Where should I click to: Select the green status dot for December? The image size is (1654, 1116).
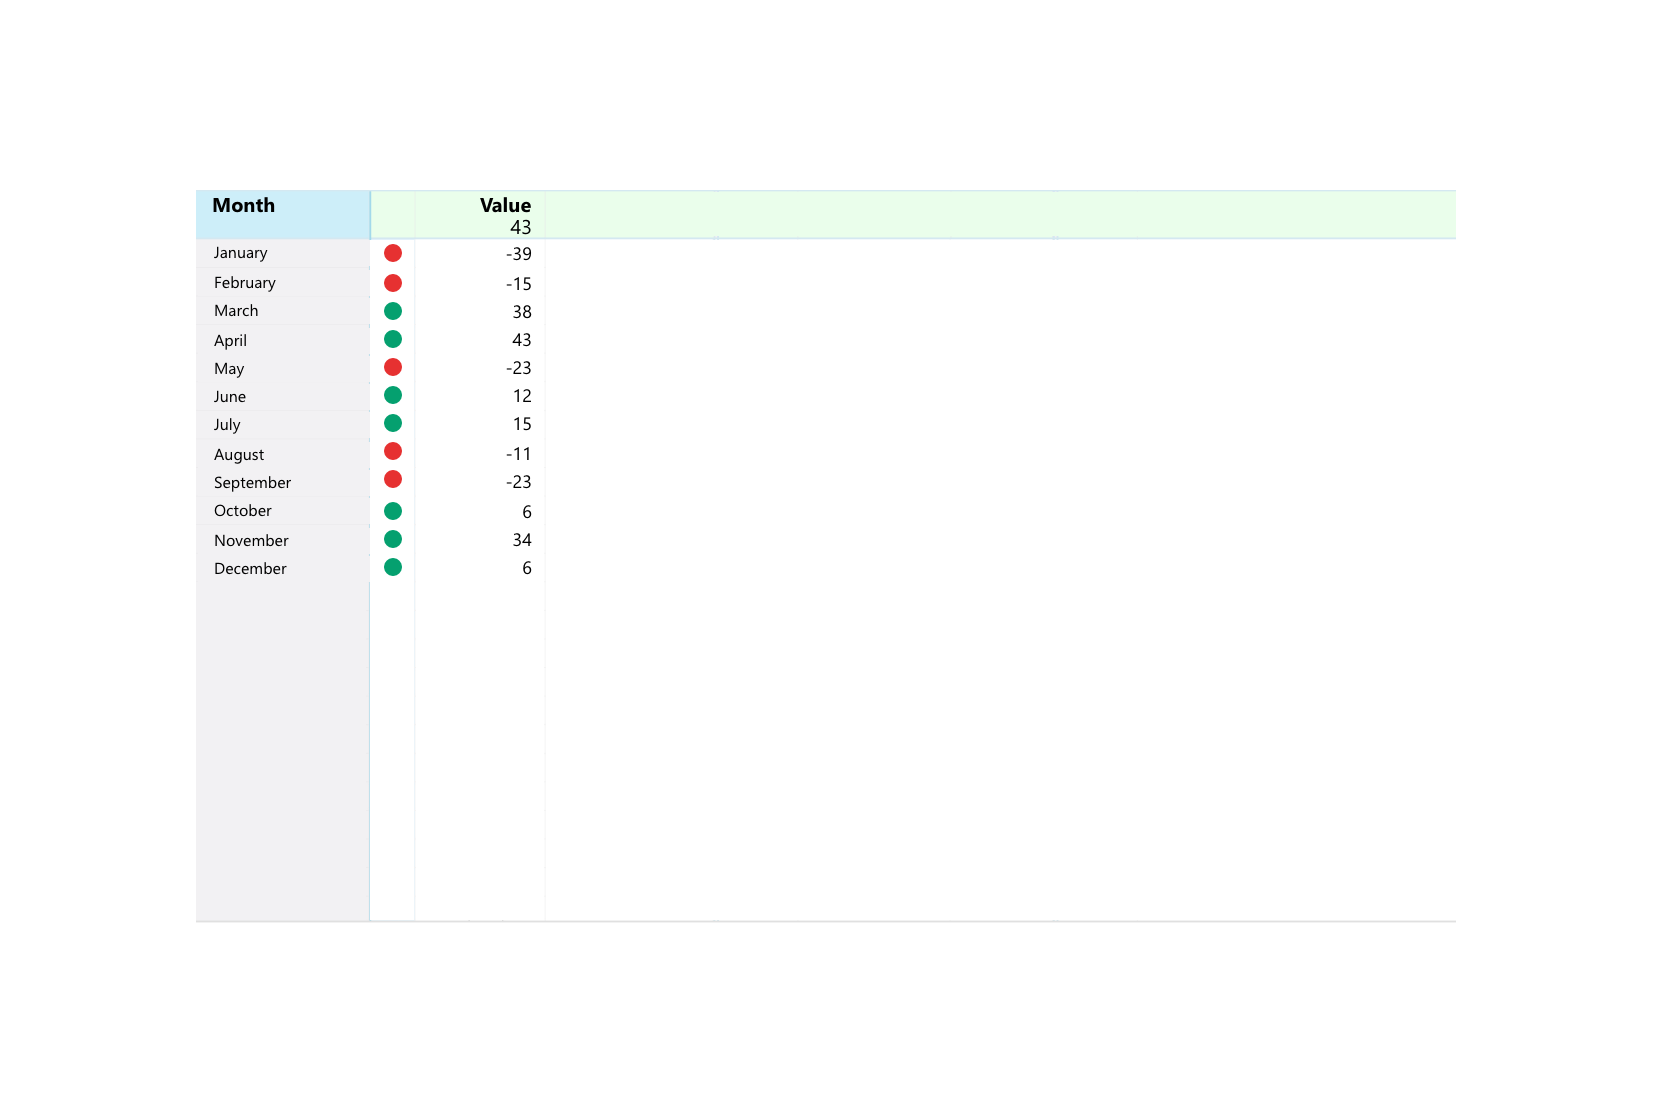click(393, 566)
